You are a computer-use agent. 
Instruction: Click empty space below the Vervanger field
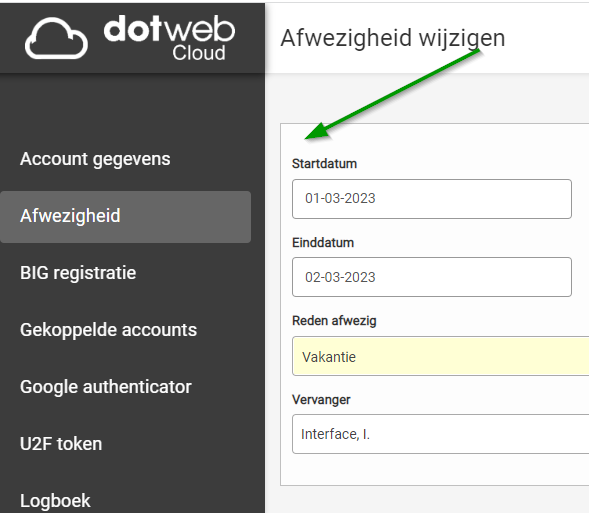pyautogui.click(x=432, y=469)
